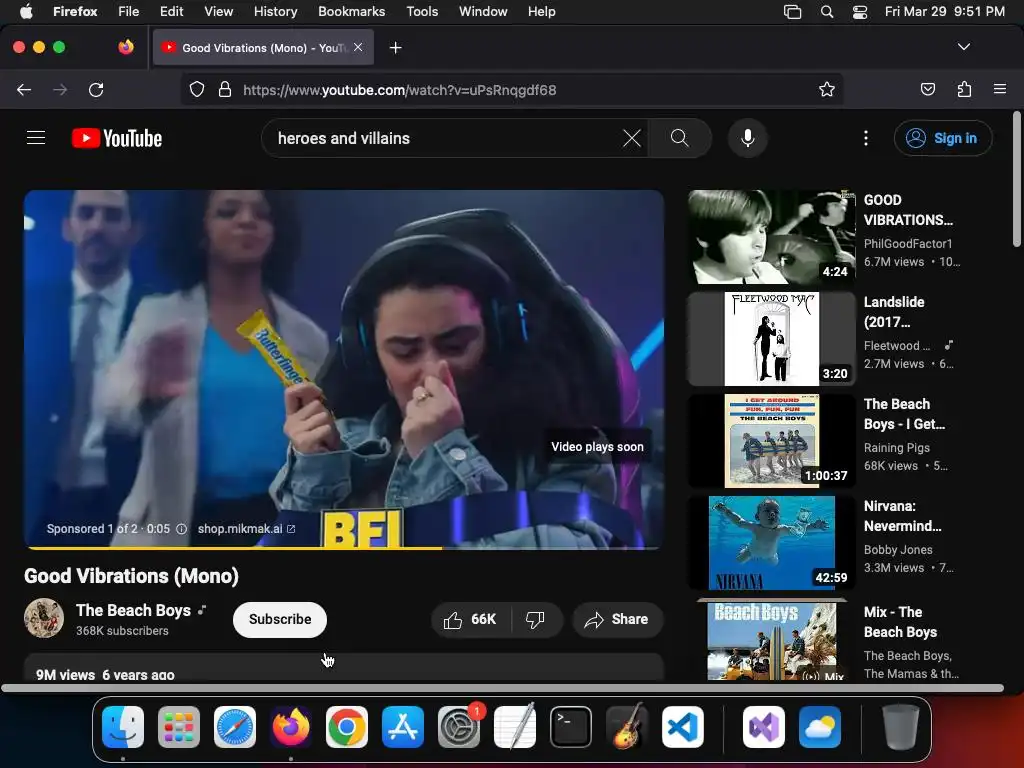The image size is (1024, 768).
Task: Open Launchpad in the Dock
Action: [x=178, y=727]
